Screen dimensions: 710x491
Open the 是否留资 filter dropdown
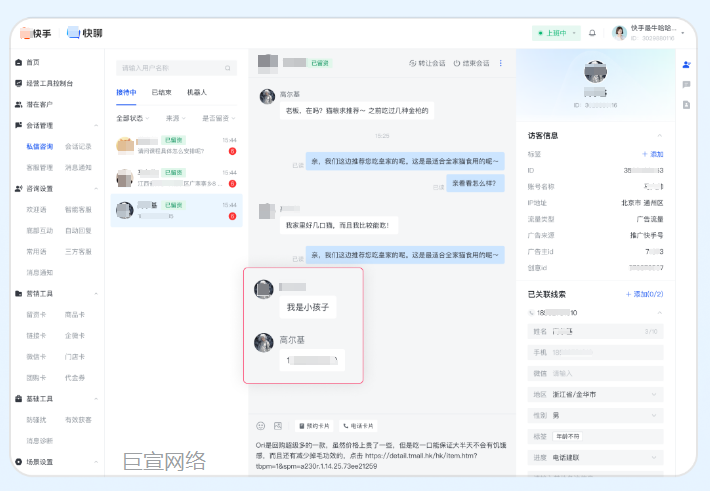pos(218,118)
